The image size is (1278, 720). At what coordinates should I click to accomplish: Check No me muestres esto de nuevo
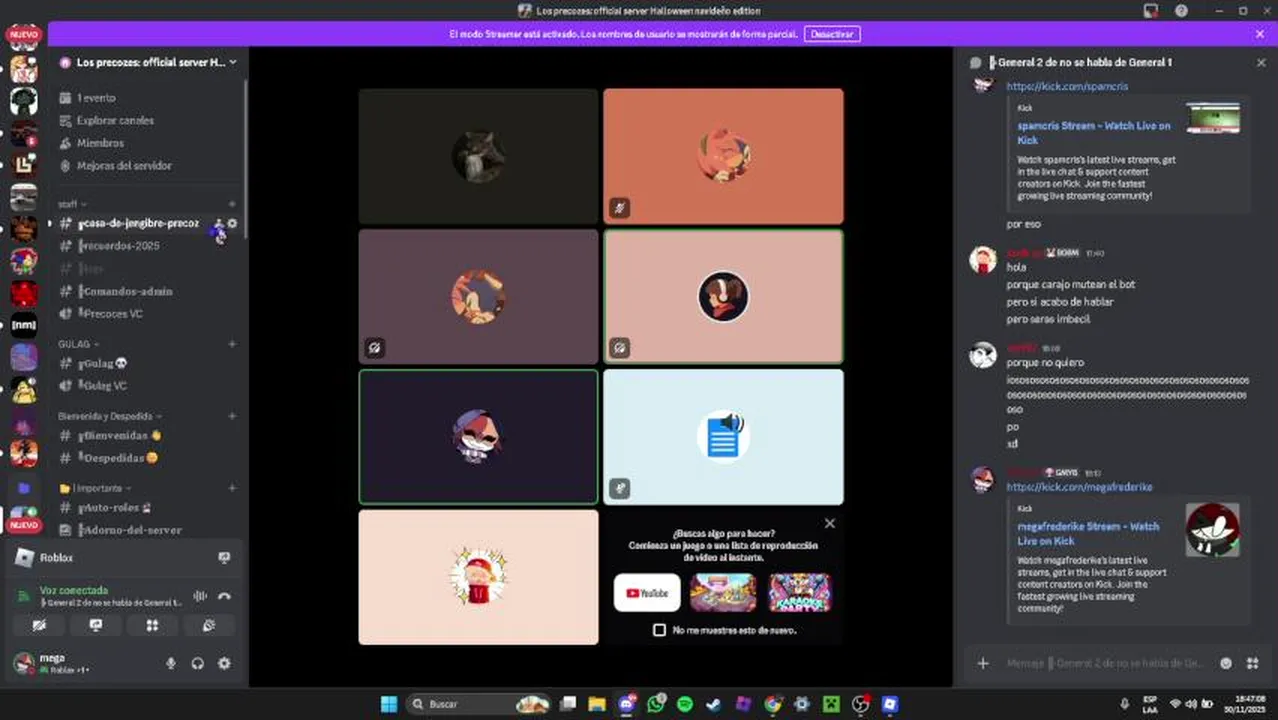(659, 630)
